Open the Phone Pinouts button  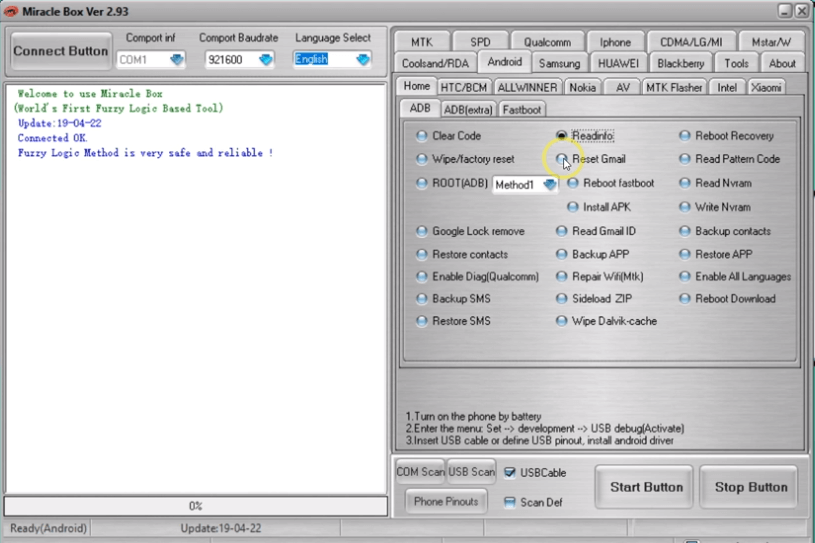(446, 501)
